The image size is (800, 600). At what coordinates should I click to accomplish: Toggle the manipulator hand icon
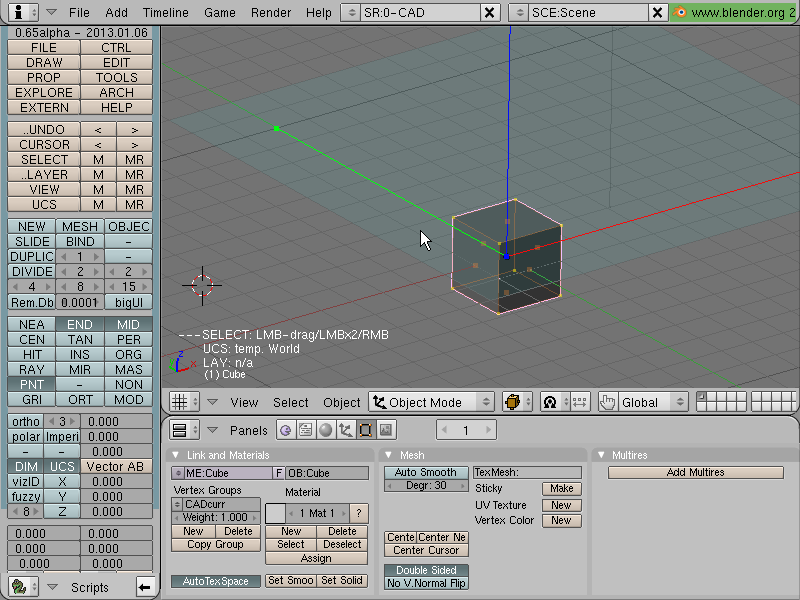[607, 402]
